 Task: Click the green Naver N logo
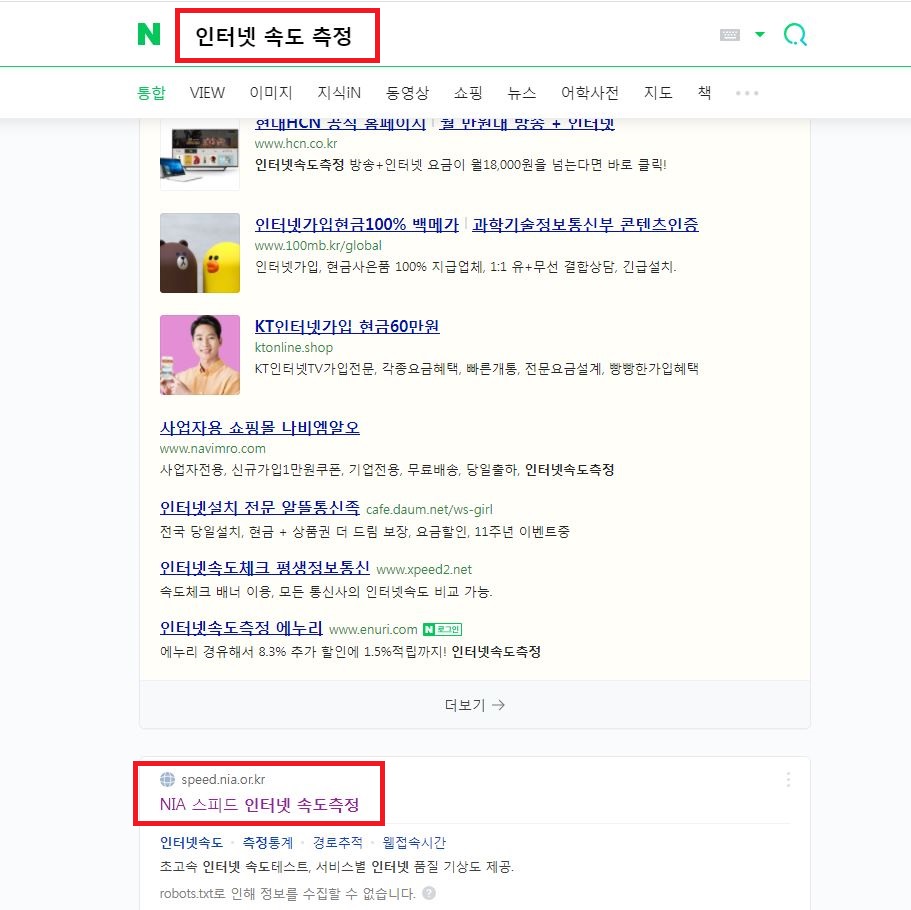(x=149, y=34)
